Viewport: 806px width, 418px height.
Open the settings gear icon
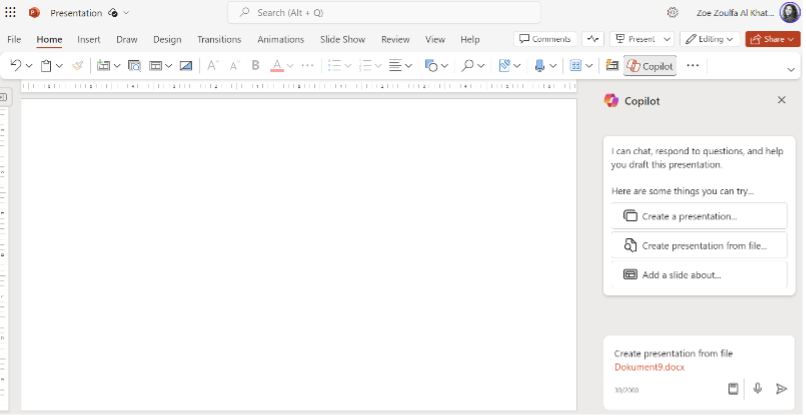[672, 13]
